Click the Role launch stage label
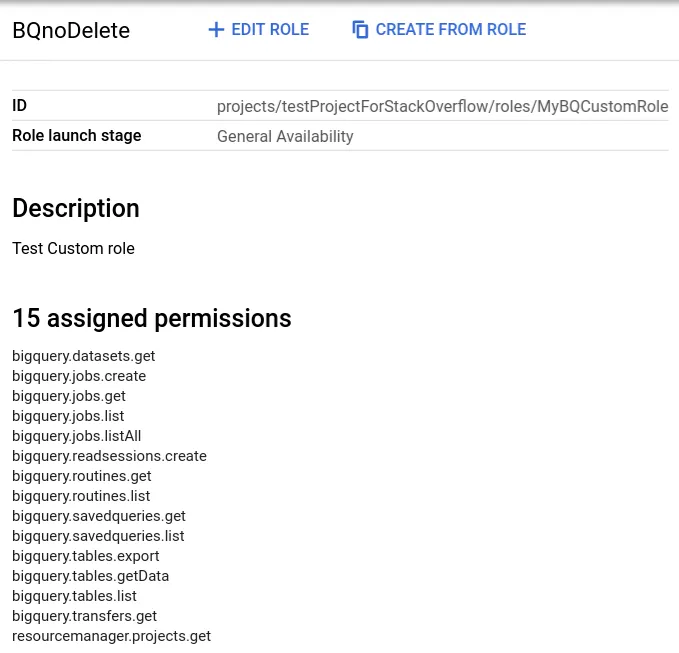The height and width of the screenshot is (653, 679). click(x=77, y=136)
